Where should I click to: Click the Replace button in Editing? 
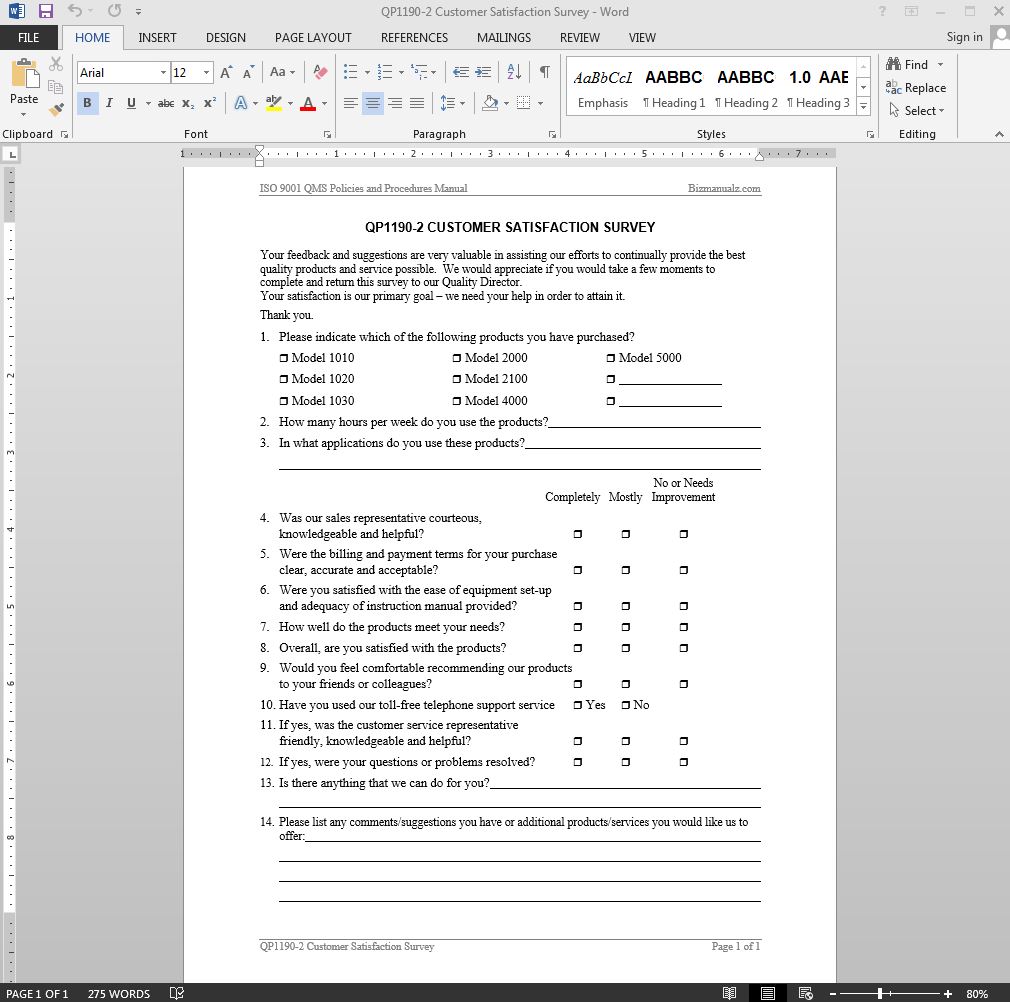click(x=916, y=88)
